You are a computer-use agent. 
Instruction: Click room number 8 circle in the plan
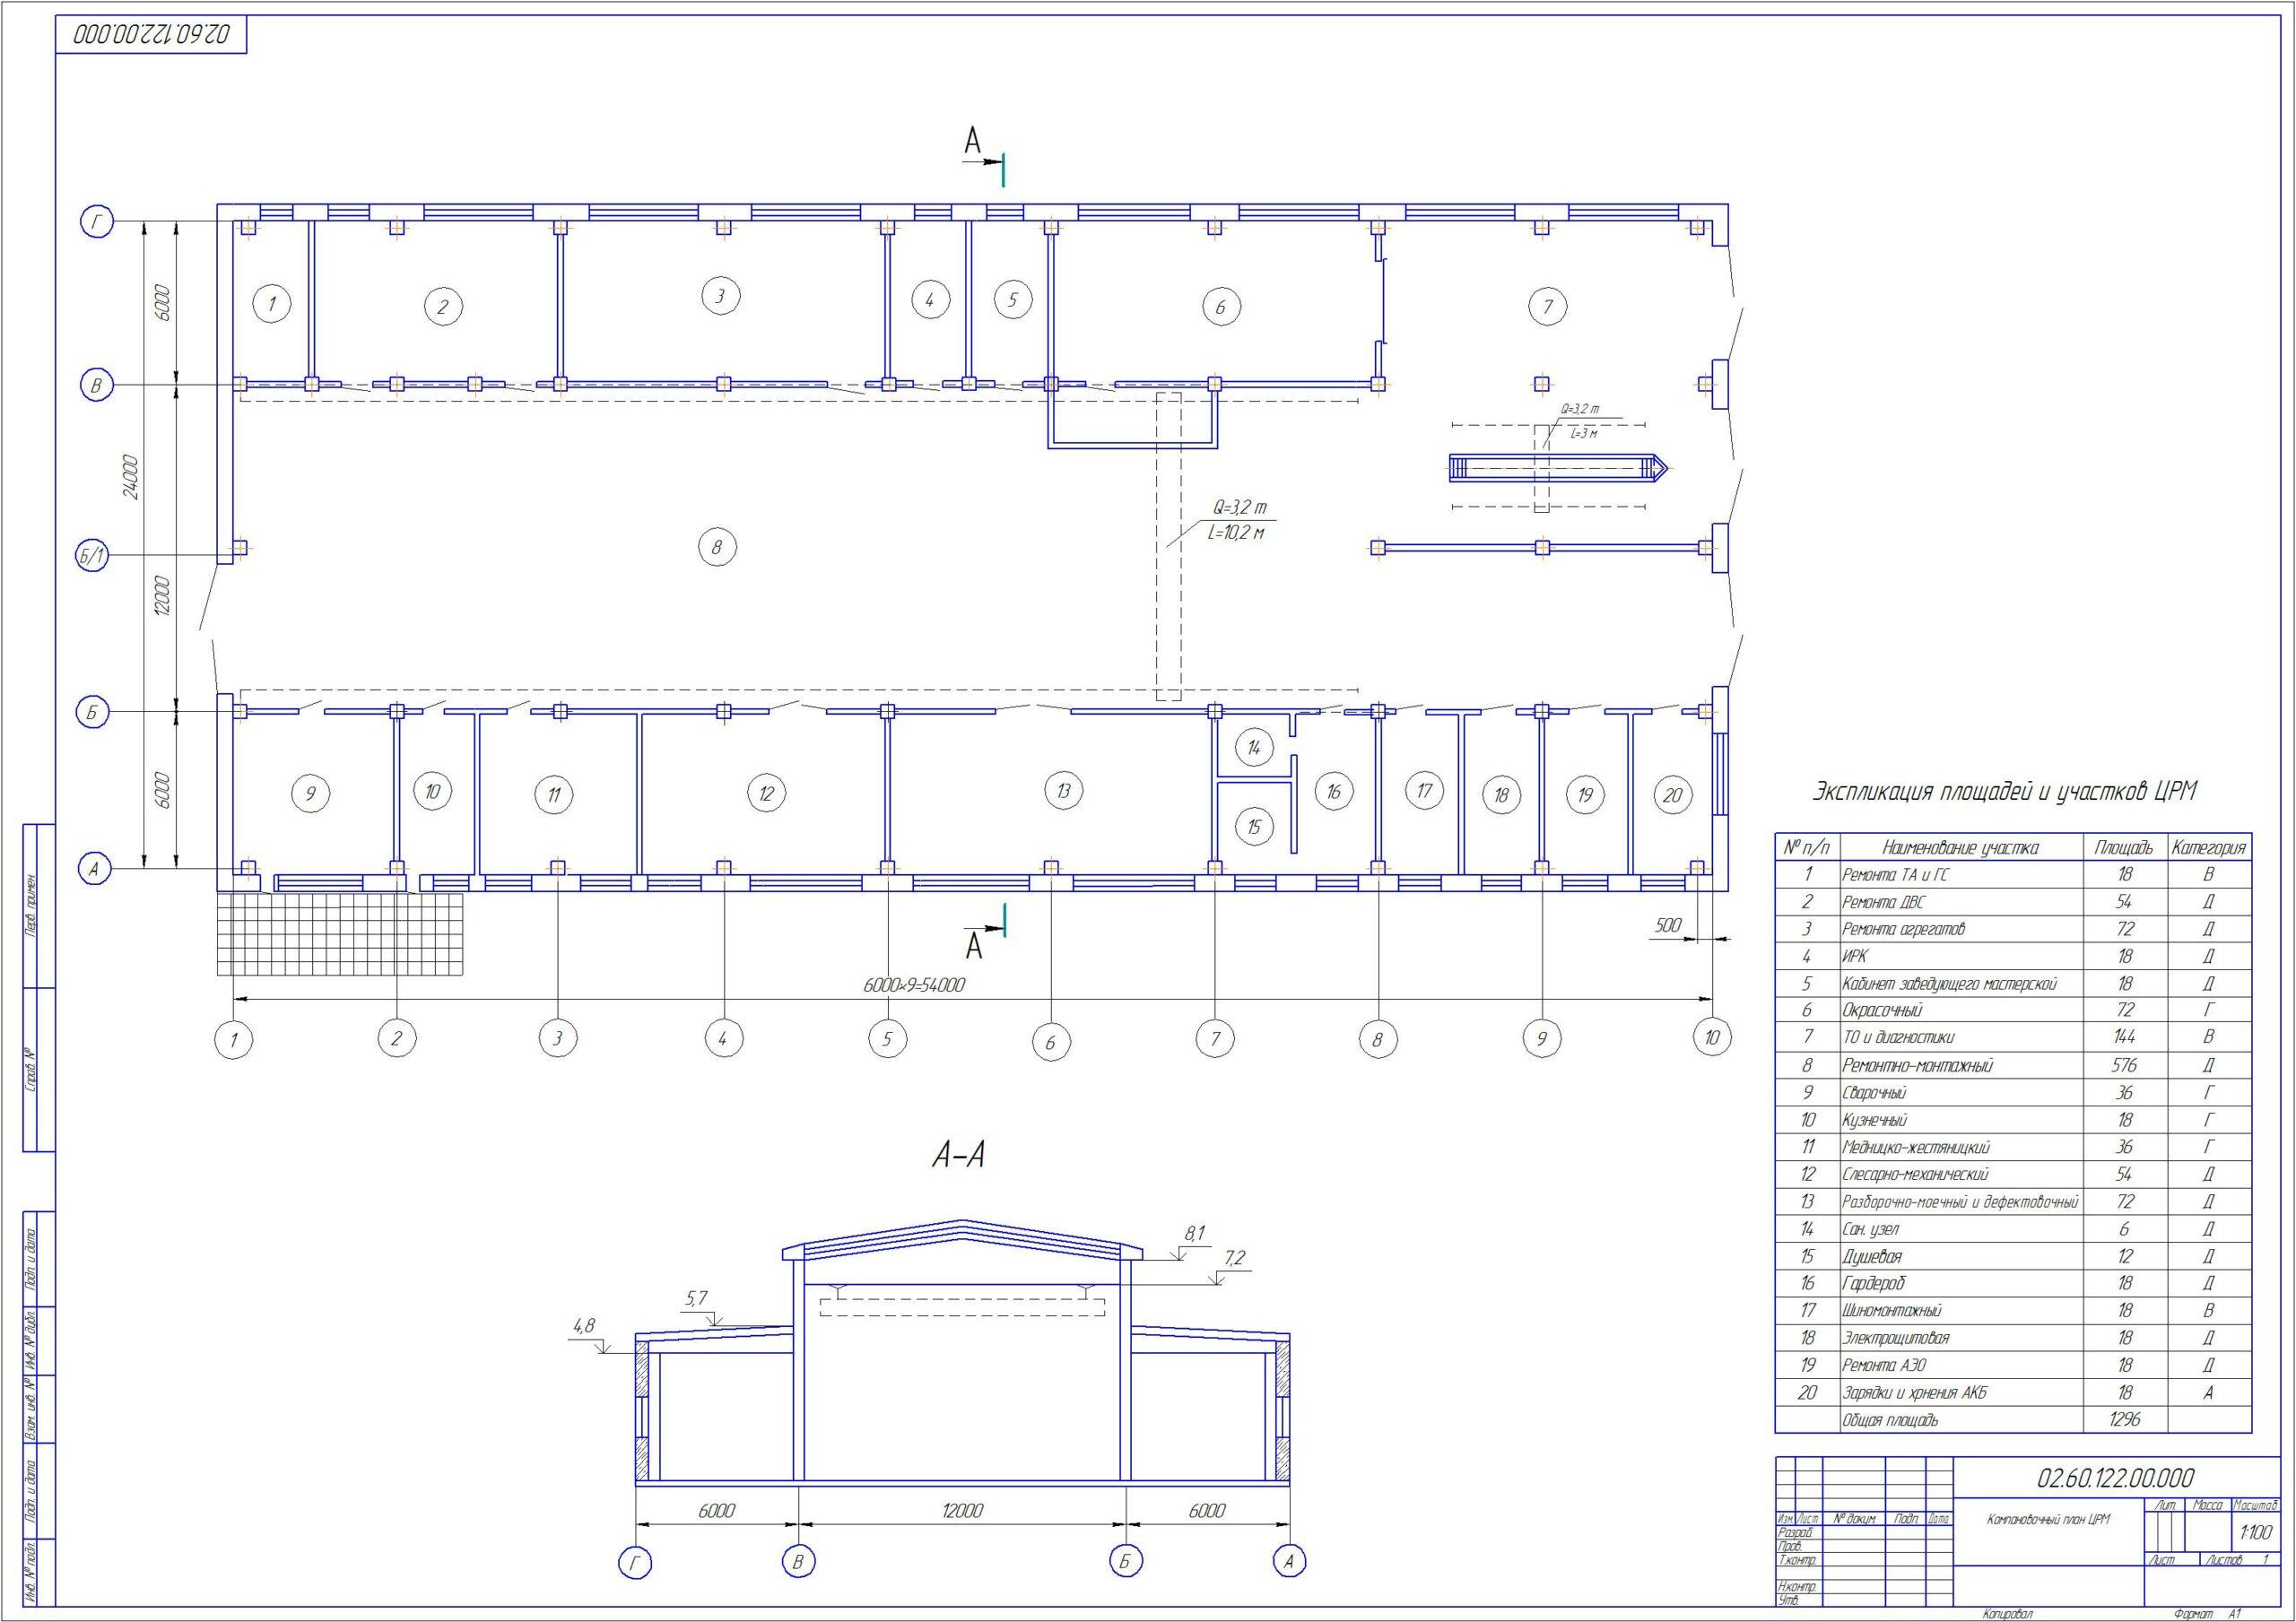(717, 547)
